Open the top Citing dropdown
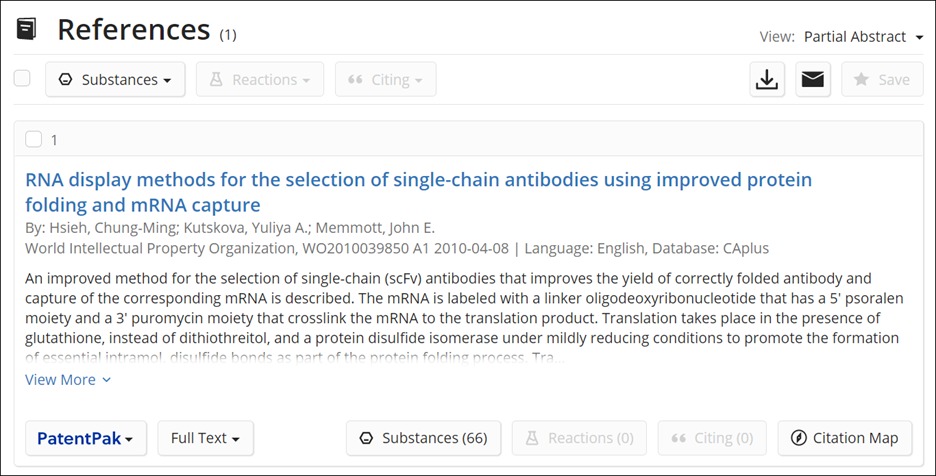The image size is (936, 476). (x=386, y=79)
